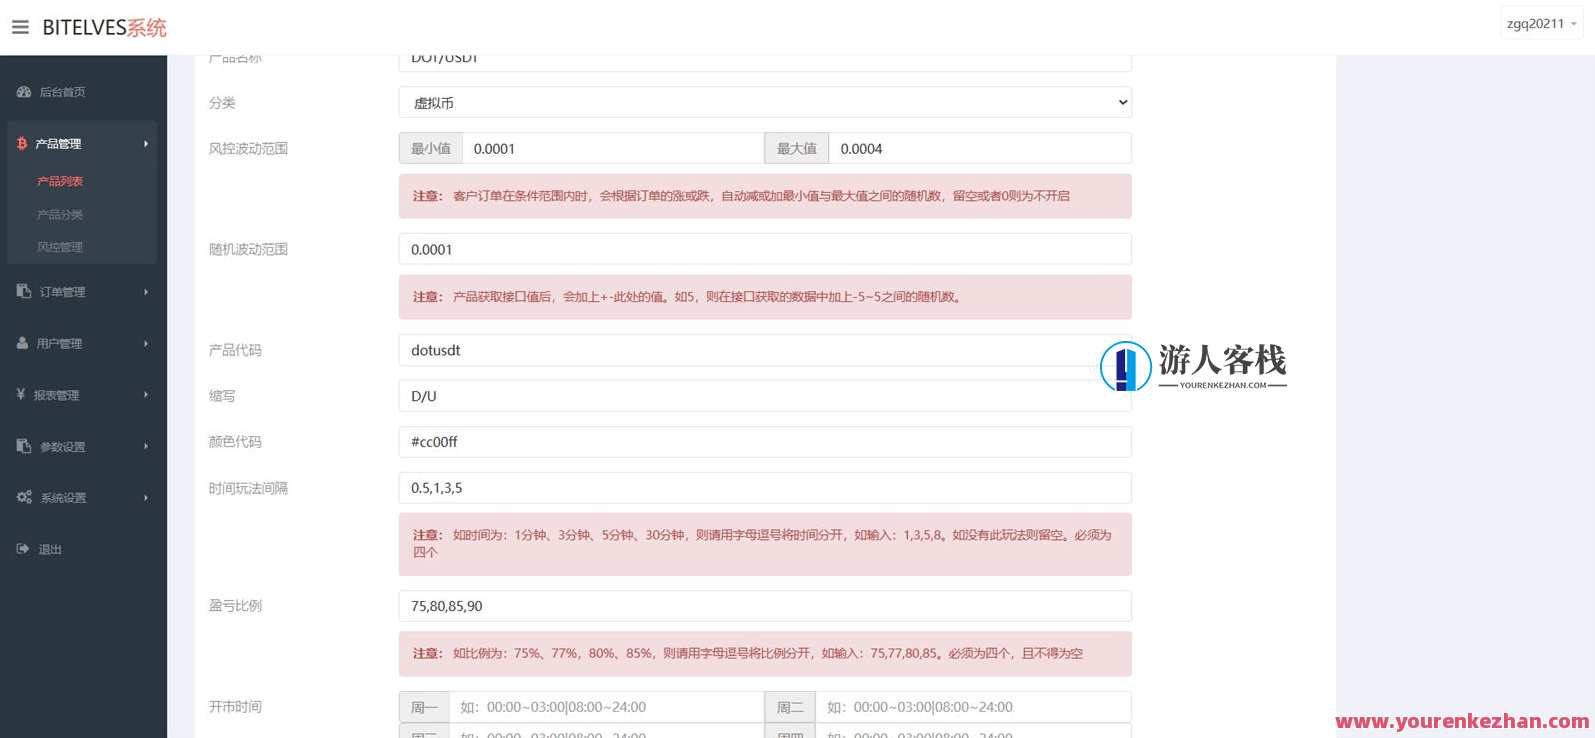
Task: Click the 产品获取接口值后 random-range notice
Action: coord(765,297)
